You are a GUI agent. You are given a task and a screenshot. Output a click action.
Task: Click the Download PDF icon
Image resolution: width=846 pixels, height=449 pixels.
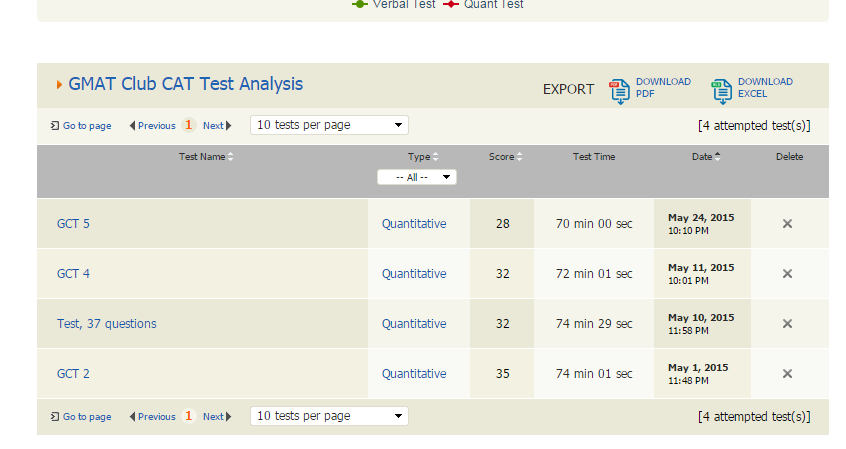[x=619, y=91]
